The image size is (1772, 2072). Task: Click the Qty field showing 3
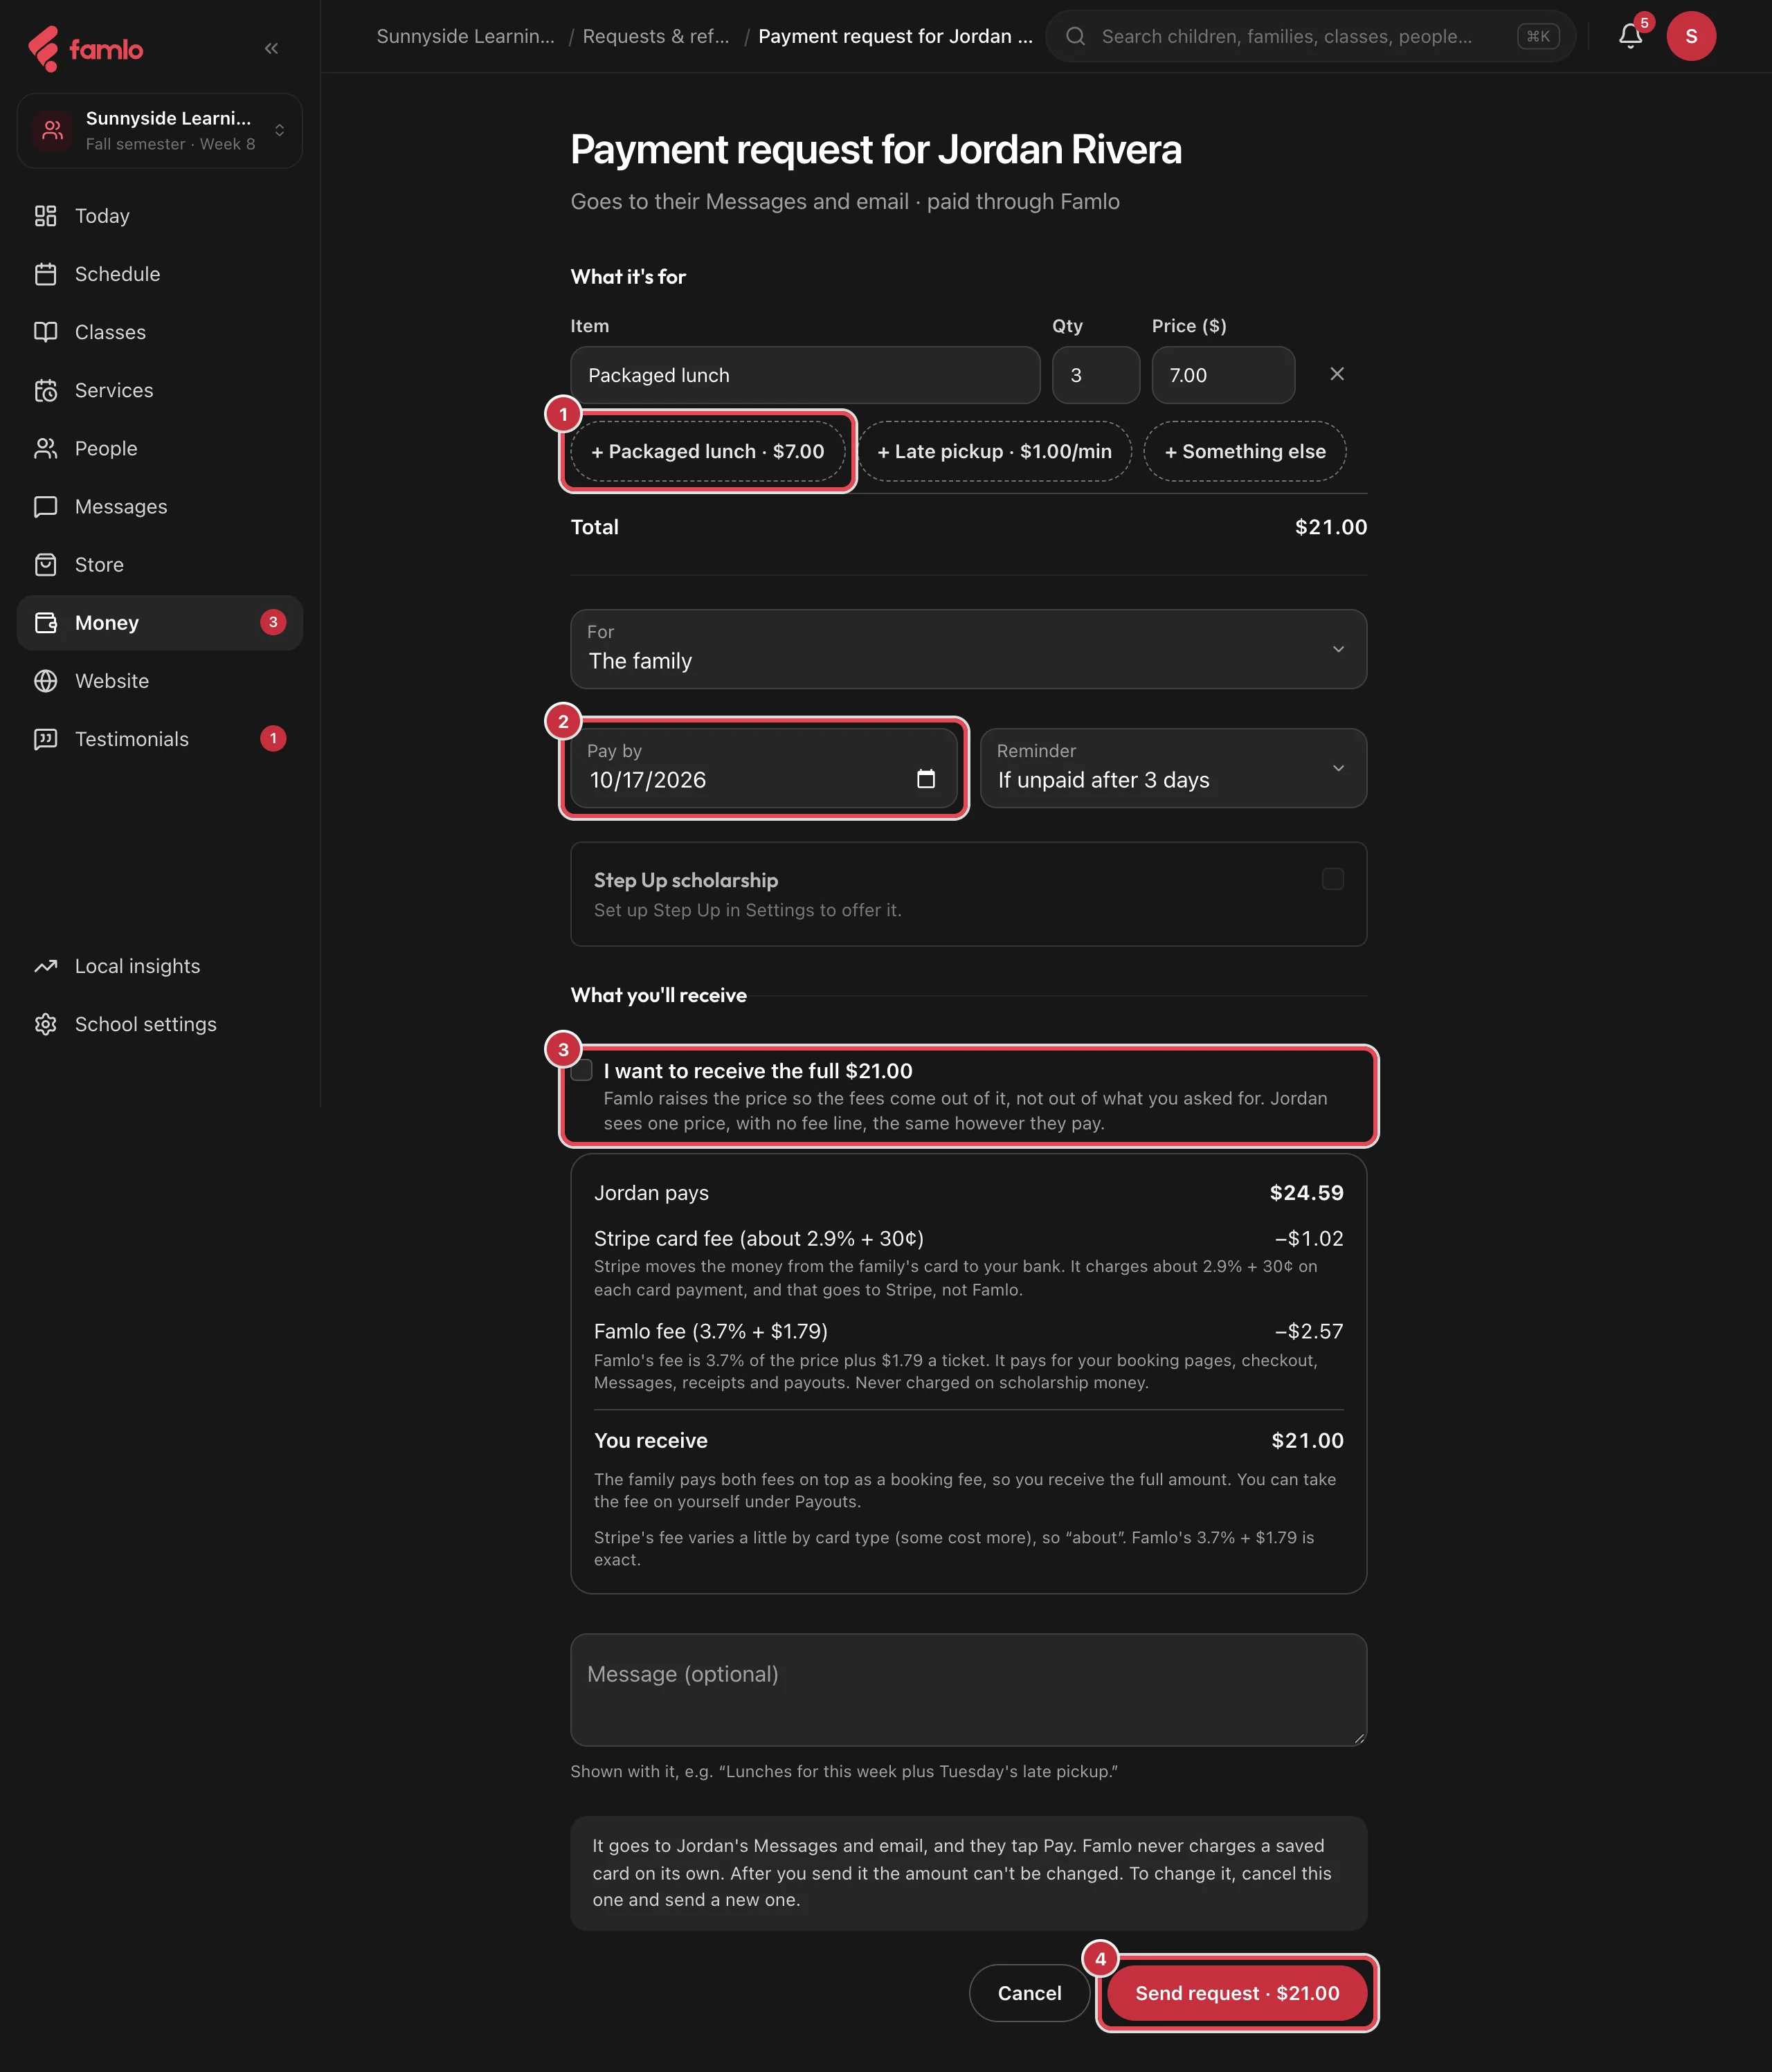click(x=1095, y=375)
